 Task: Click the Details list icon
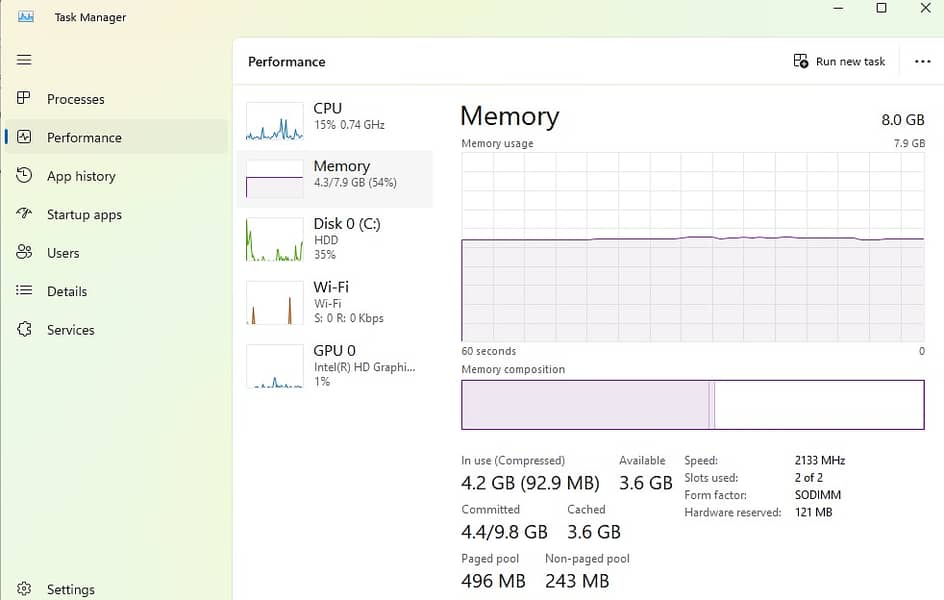[24, 291]
